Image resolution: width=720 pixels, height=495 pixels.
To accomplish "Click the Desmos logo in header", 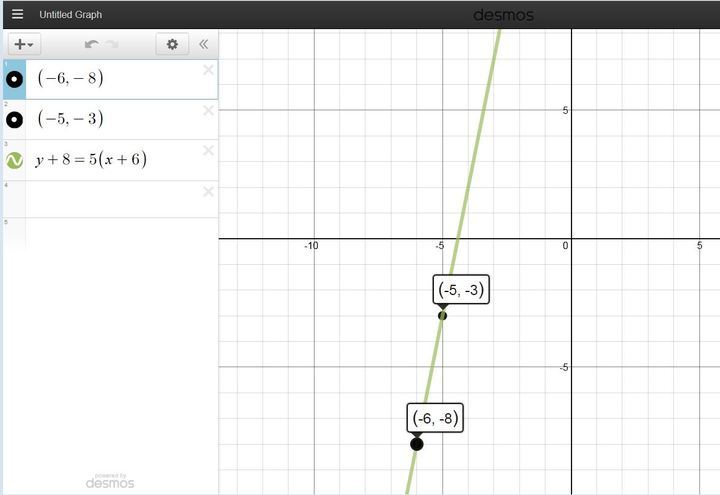I will [x=502, y=15].
